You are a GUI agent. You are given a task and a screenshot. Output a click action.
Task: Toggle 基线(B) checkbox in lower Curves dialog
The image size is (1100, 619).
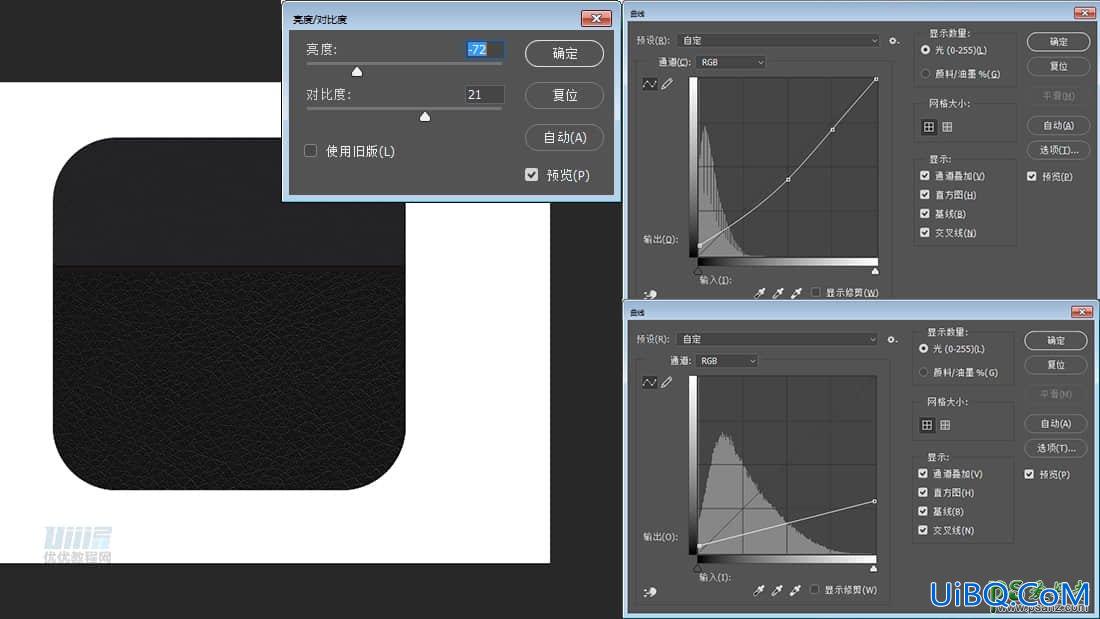pos(923,512)
